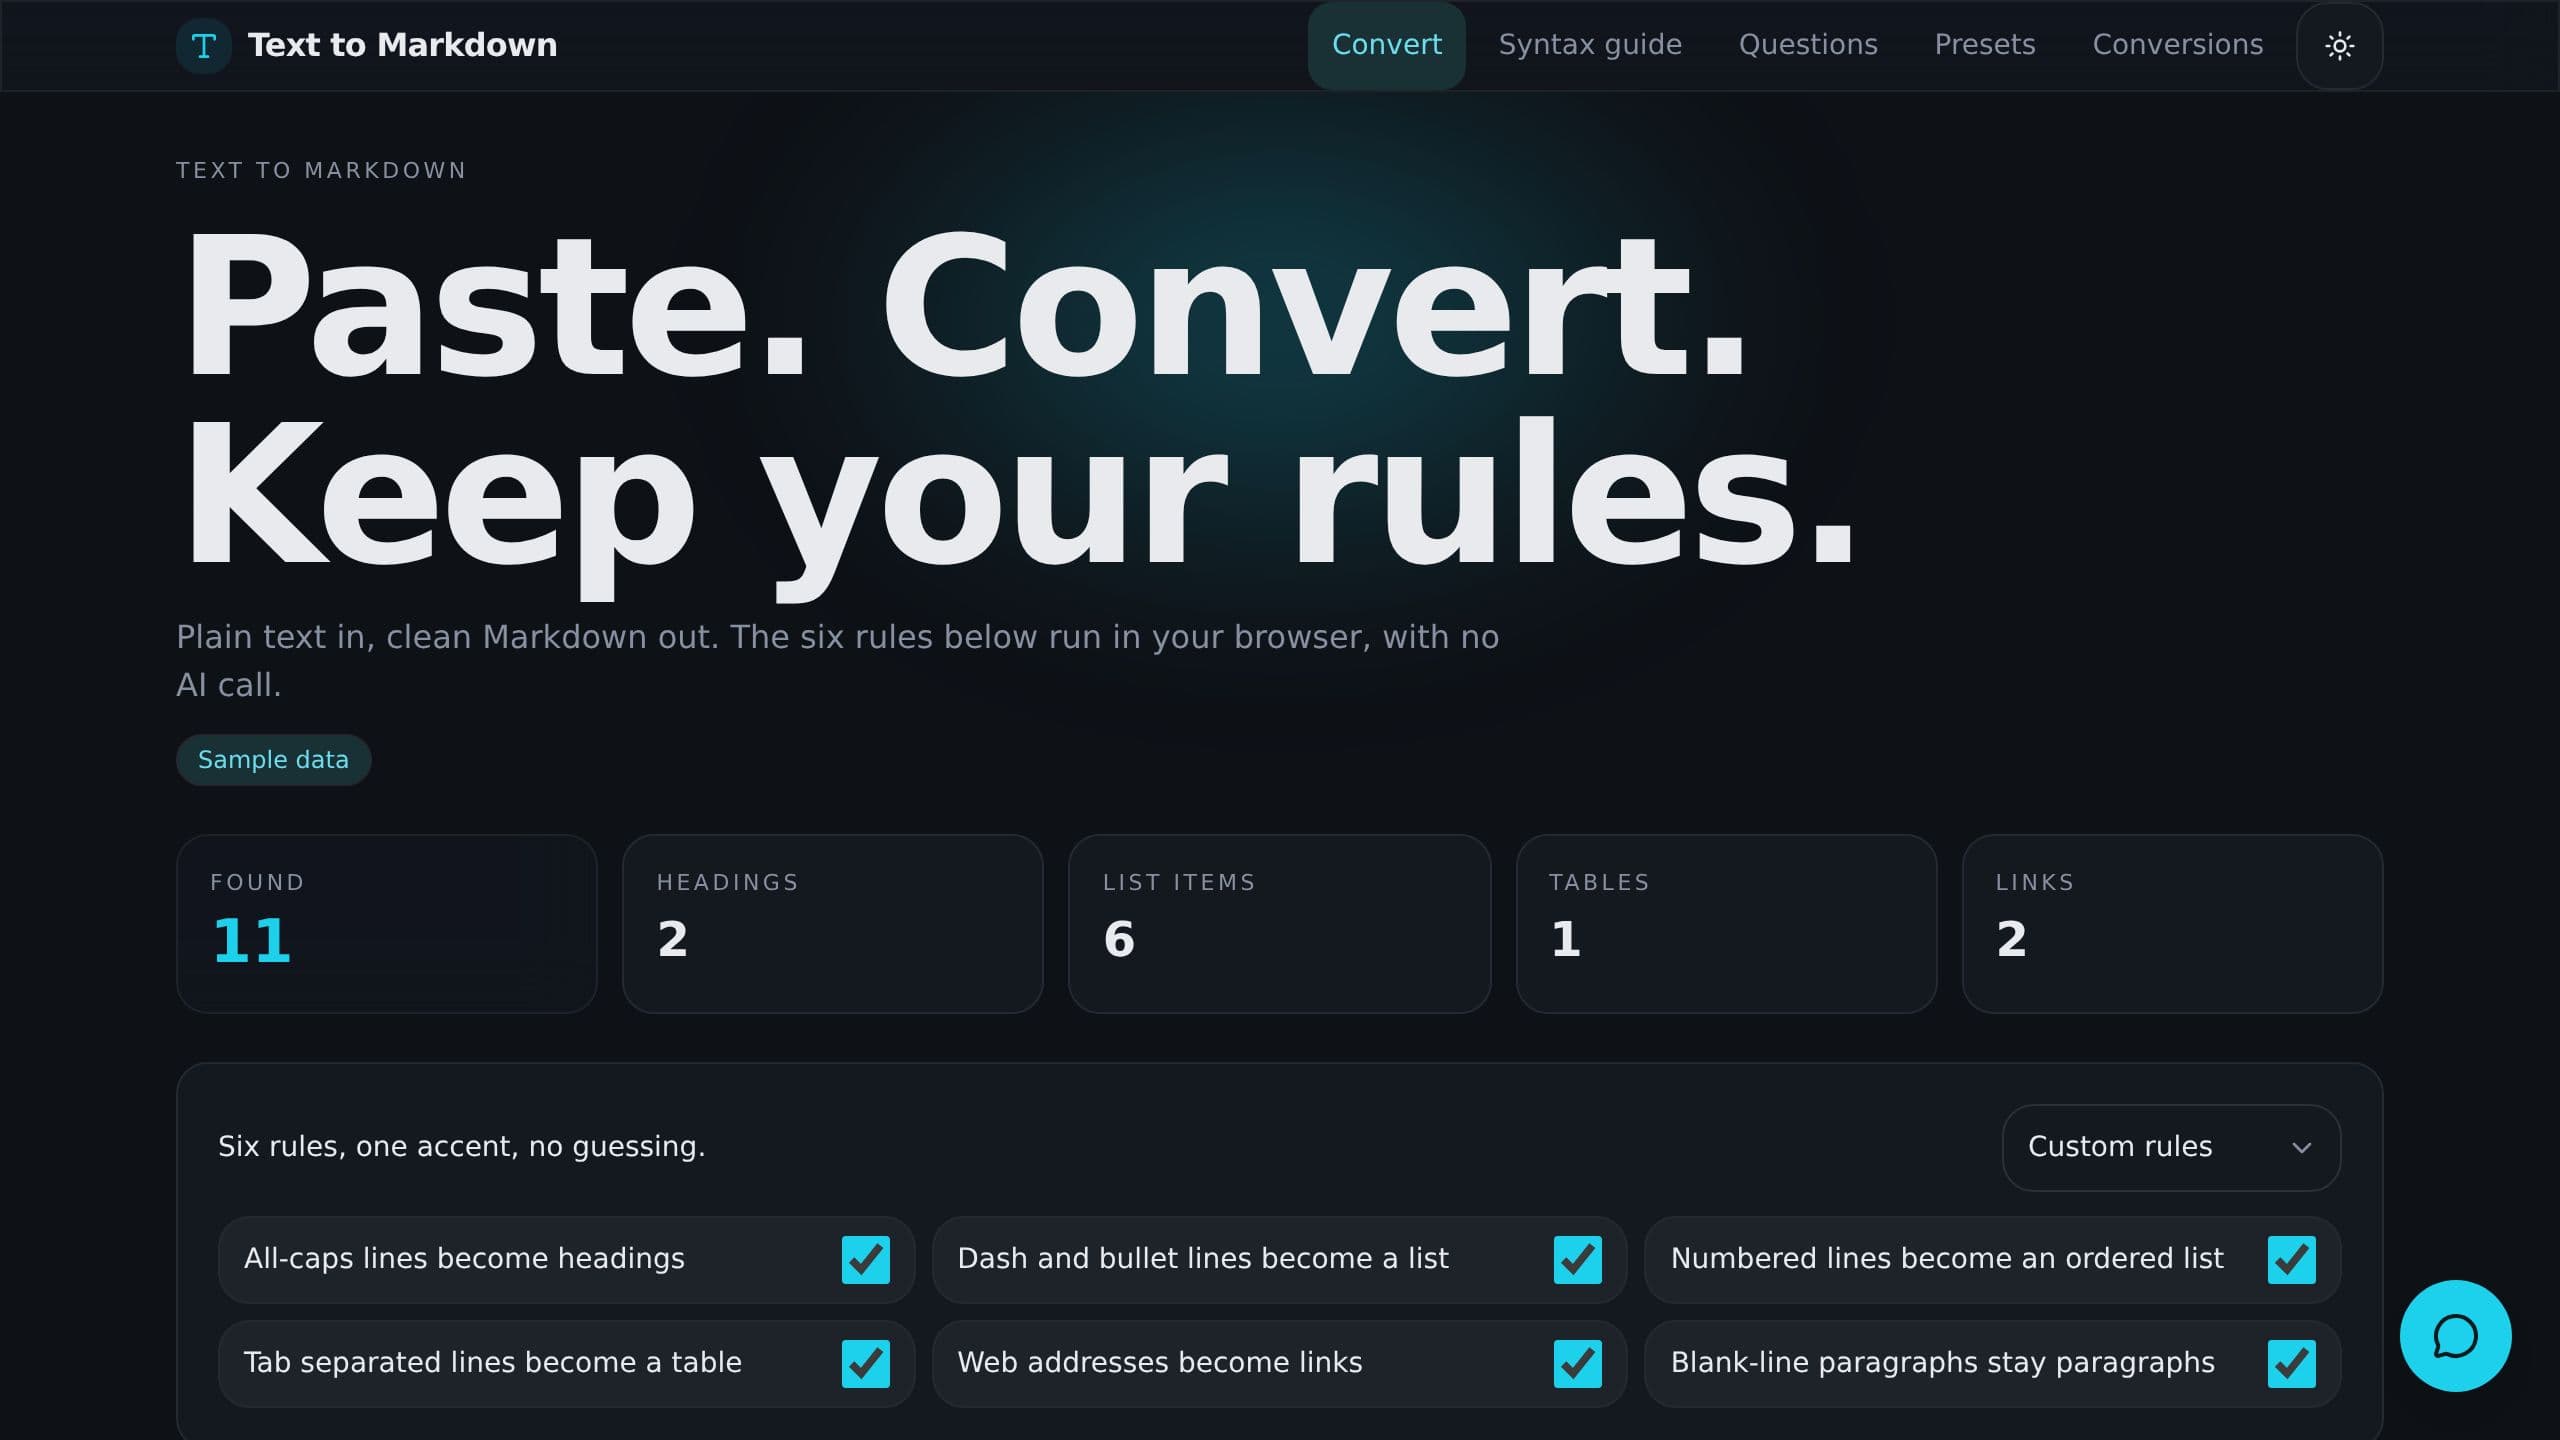Select the Tables 1 stat card

click(1726, 924)
